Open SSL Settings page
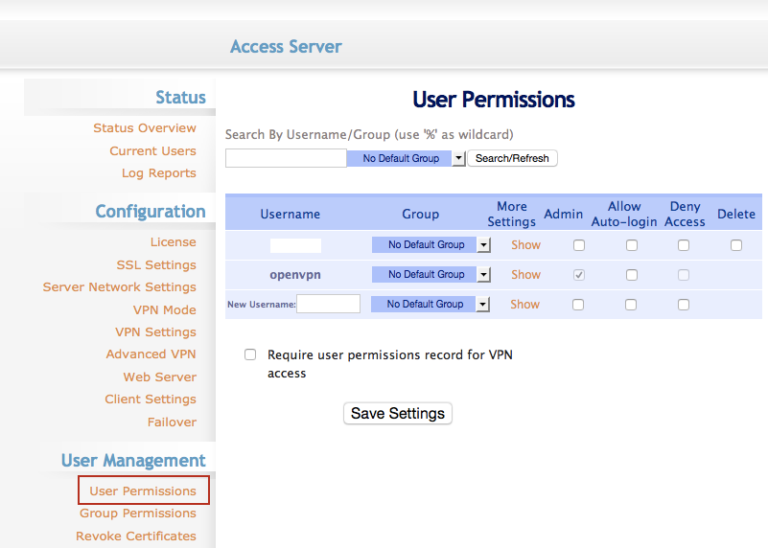This screenshot has height=548, width=768. tap(156, 265)
